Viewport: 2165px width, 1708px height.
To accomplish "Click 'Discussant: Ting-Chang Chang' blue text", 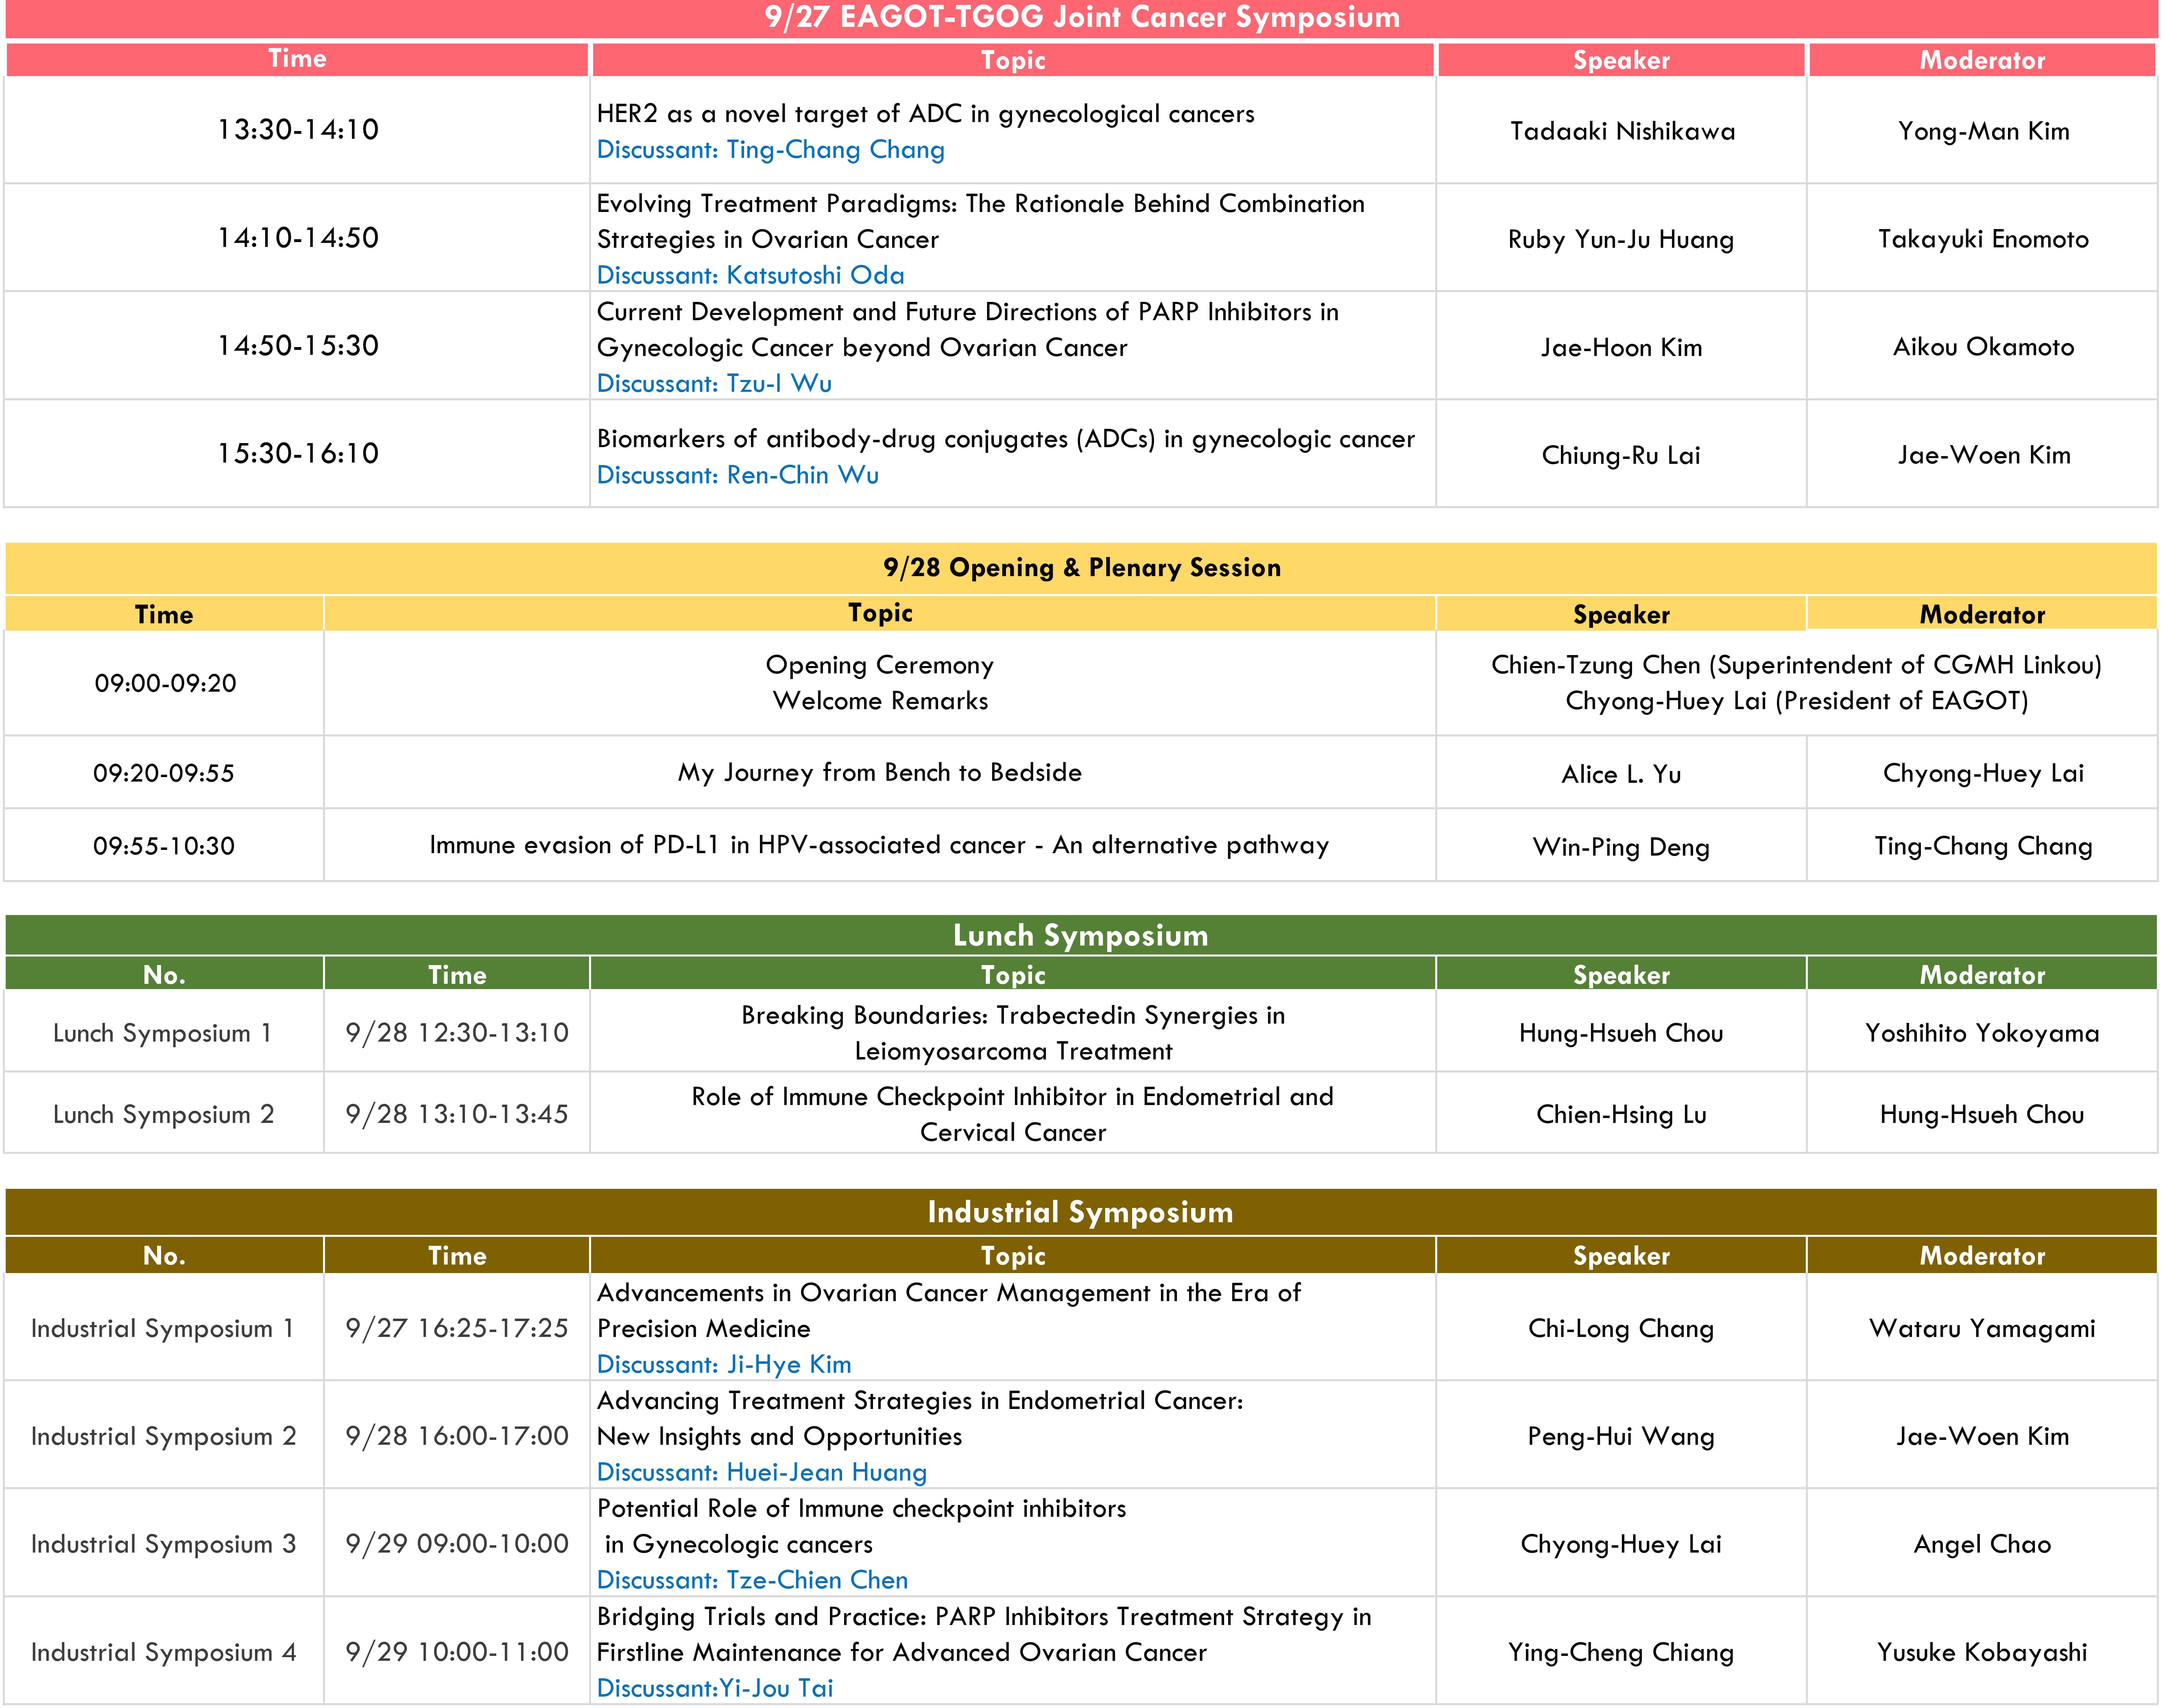I will pos(770,150).
